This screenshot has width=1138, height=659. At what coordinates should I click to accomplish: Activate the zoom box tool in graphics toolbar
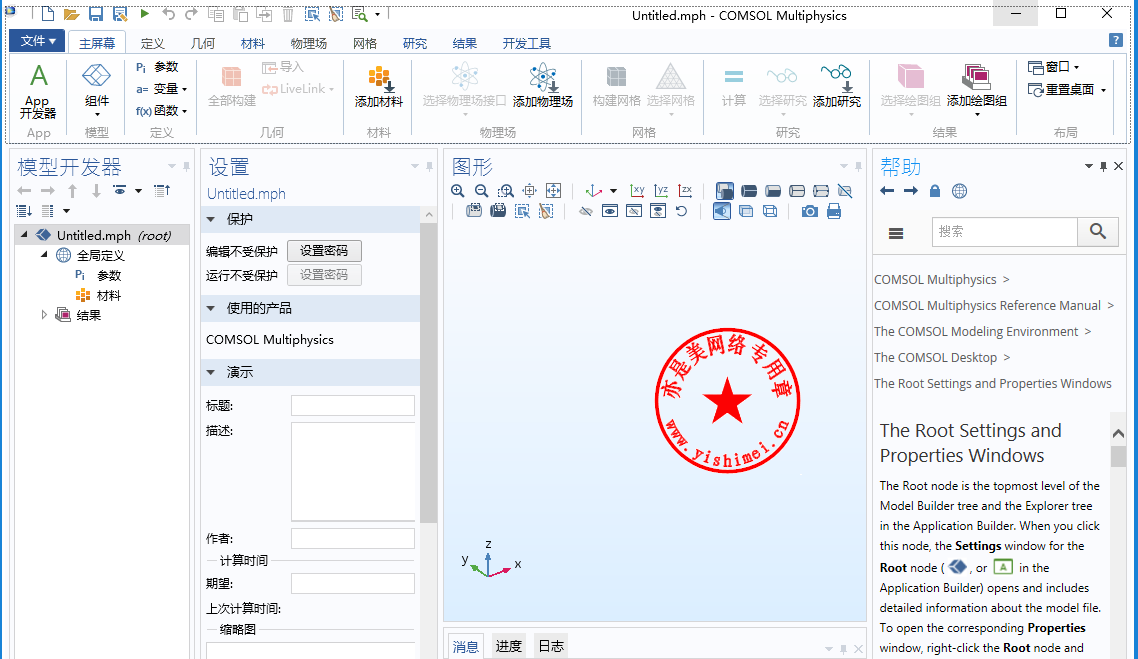coord(506,191)
